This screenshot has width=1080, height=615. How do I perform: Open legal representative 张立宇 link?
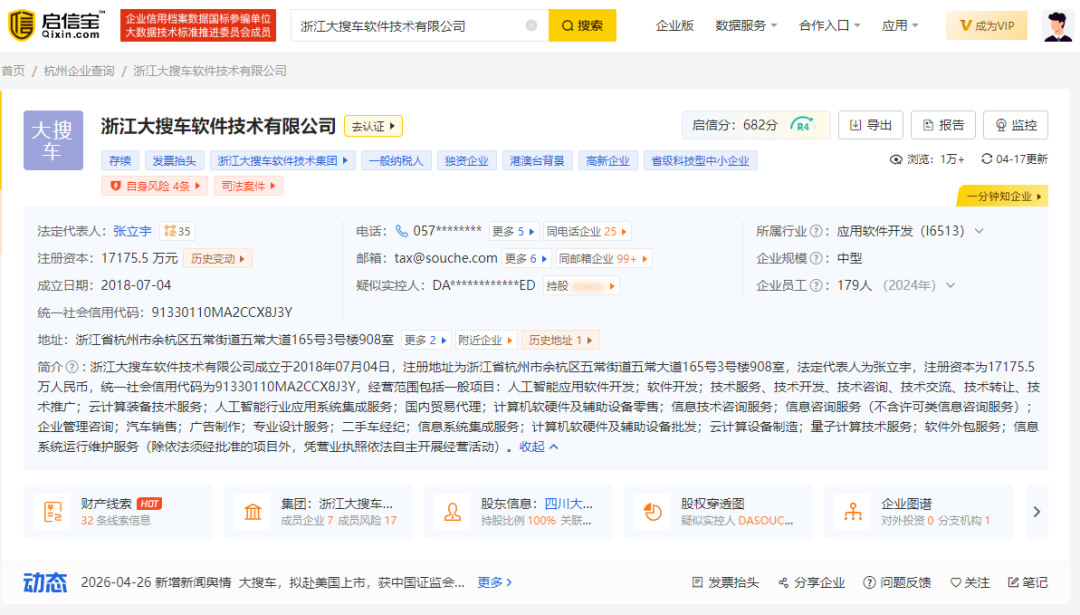pos(132,231)
